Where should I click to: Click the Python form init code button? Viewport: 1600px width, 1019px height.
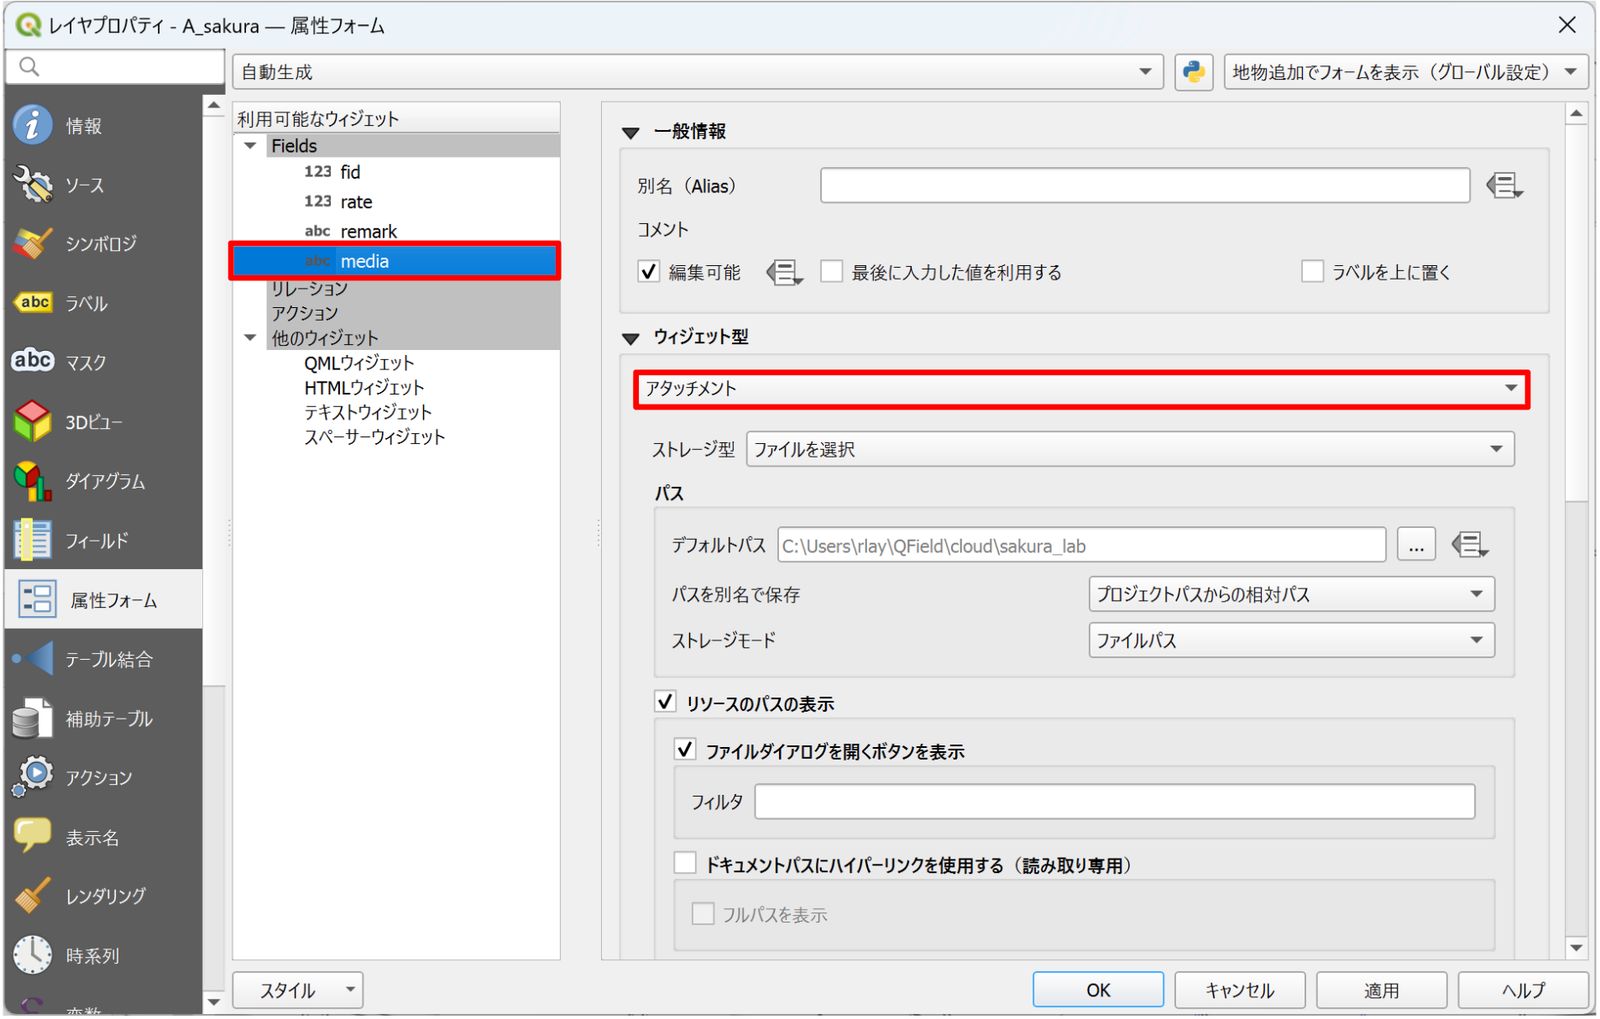(1193, 72)
